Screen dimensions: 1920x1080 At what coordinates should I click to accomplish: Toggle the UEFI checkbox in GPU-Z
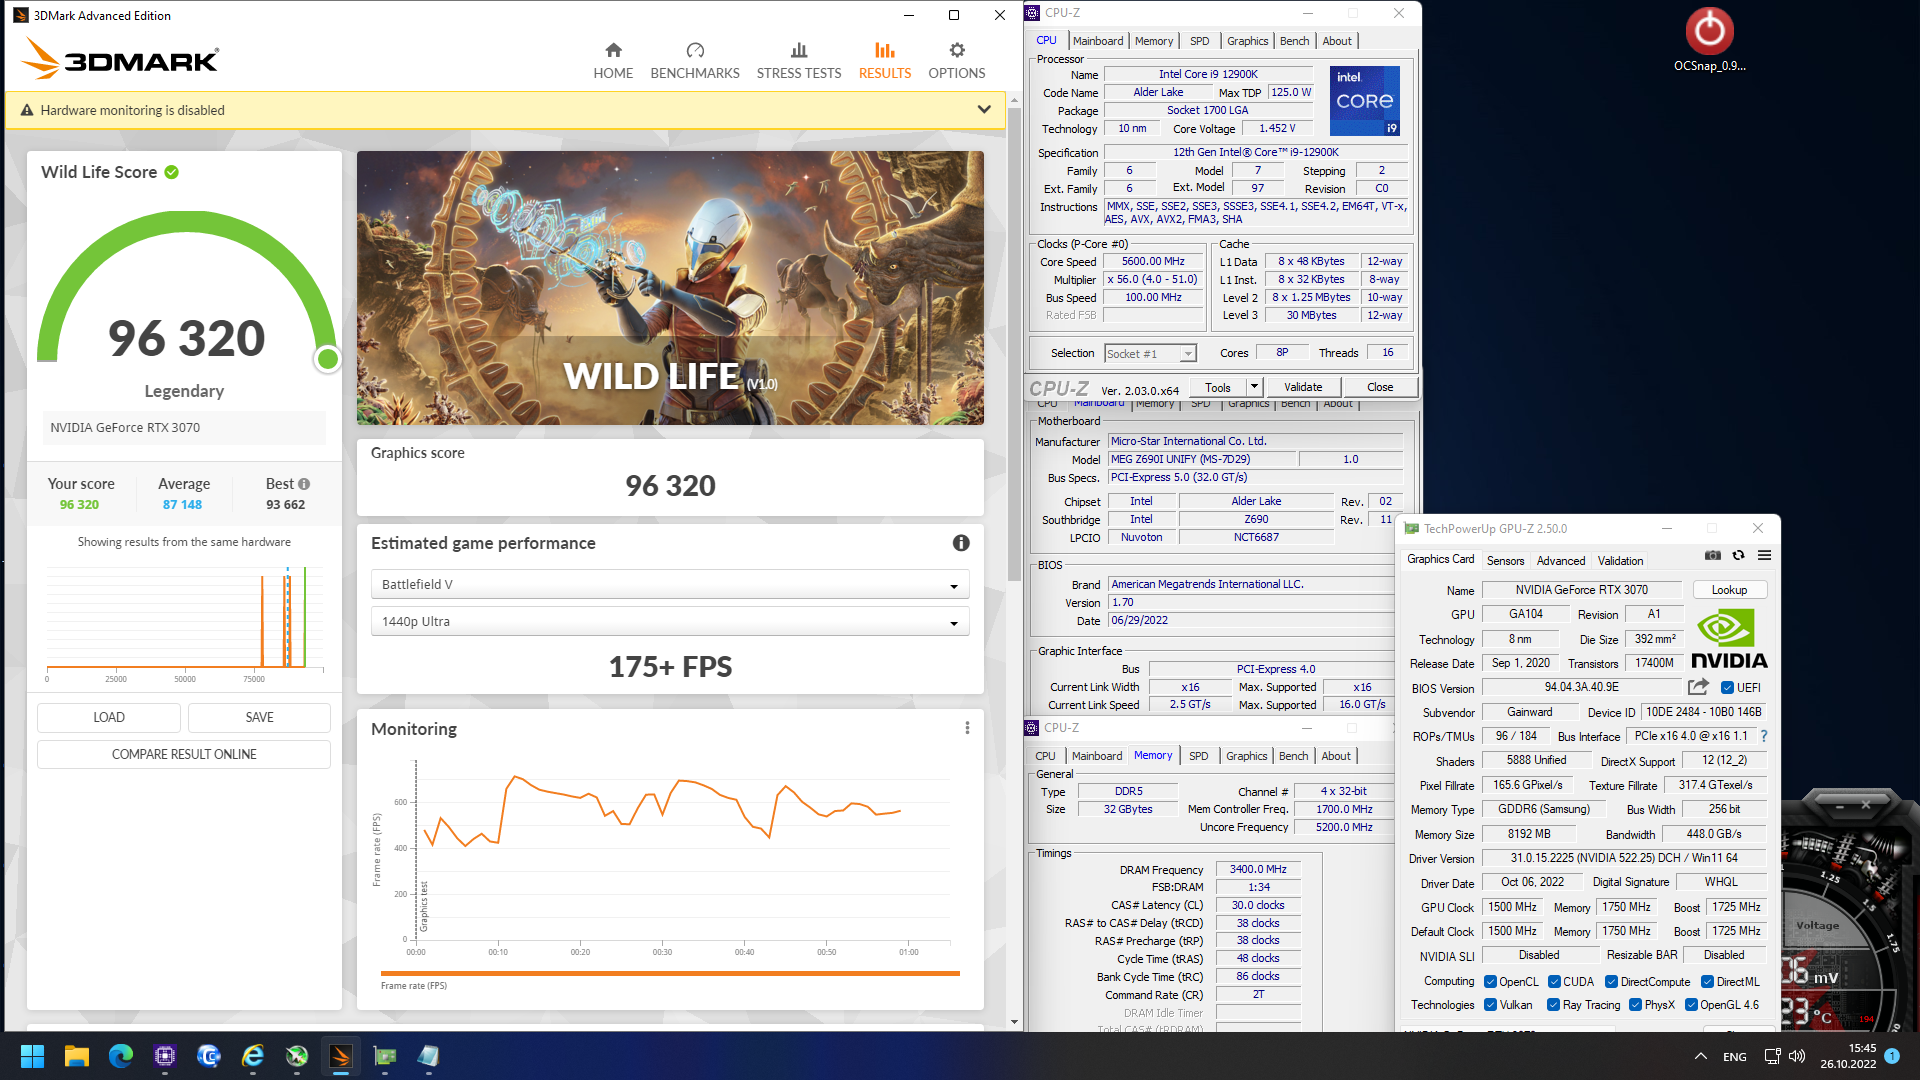click(x=1727, y=688)
